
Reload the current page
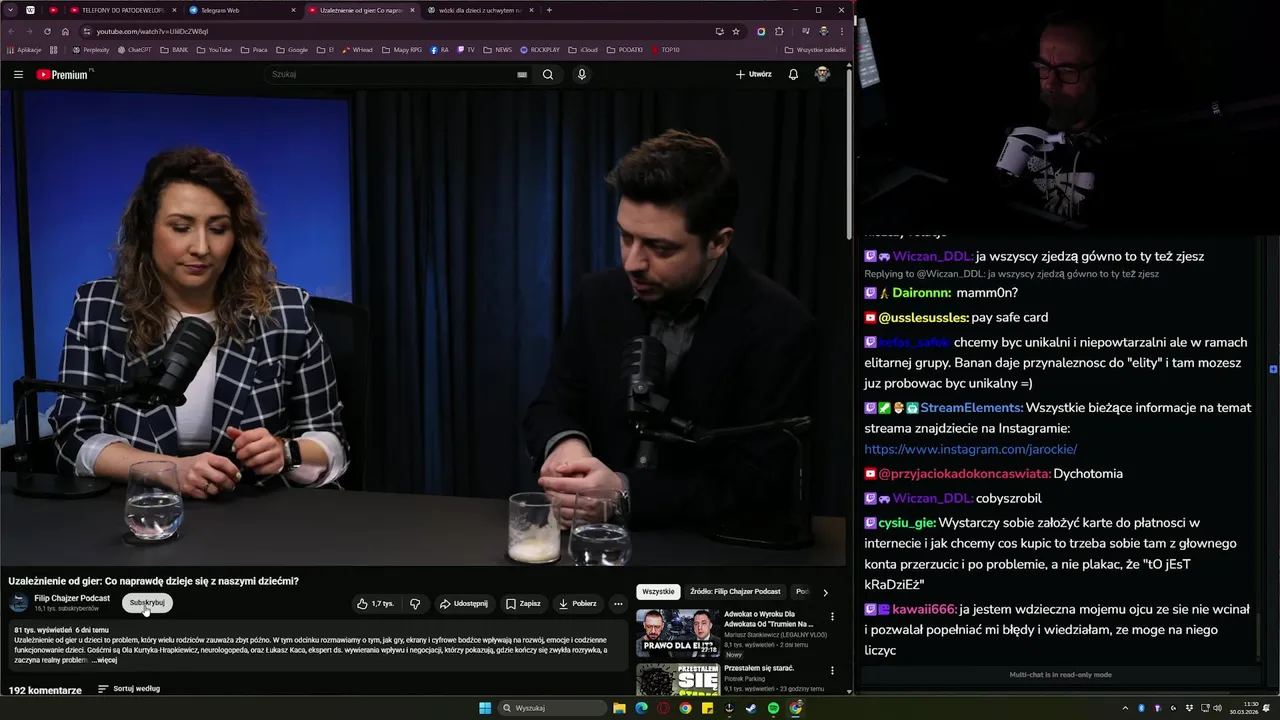[x=47, y=31]
